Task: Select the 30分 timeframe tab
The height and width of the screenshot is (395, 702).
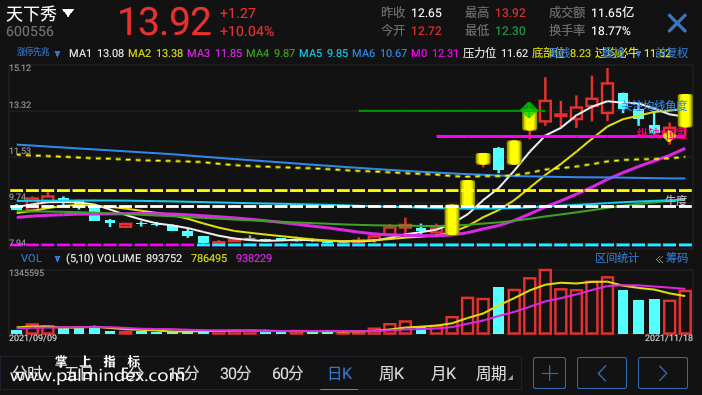Action: click(x=235, y=373)
